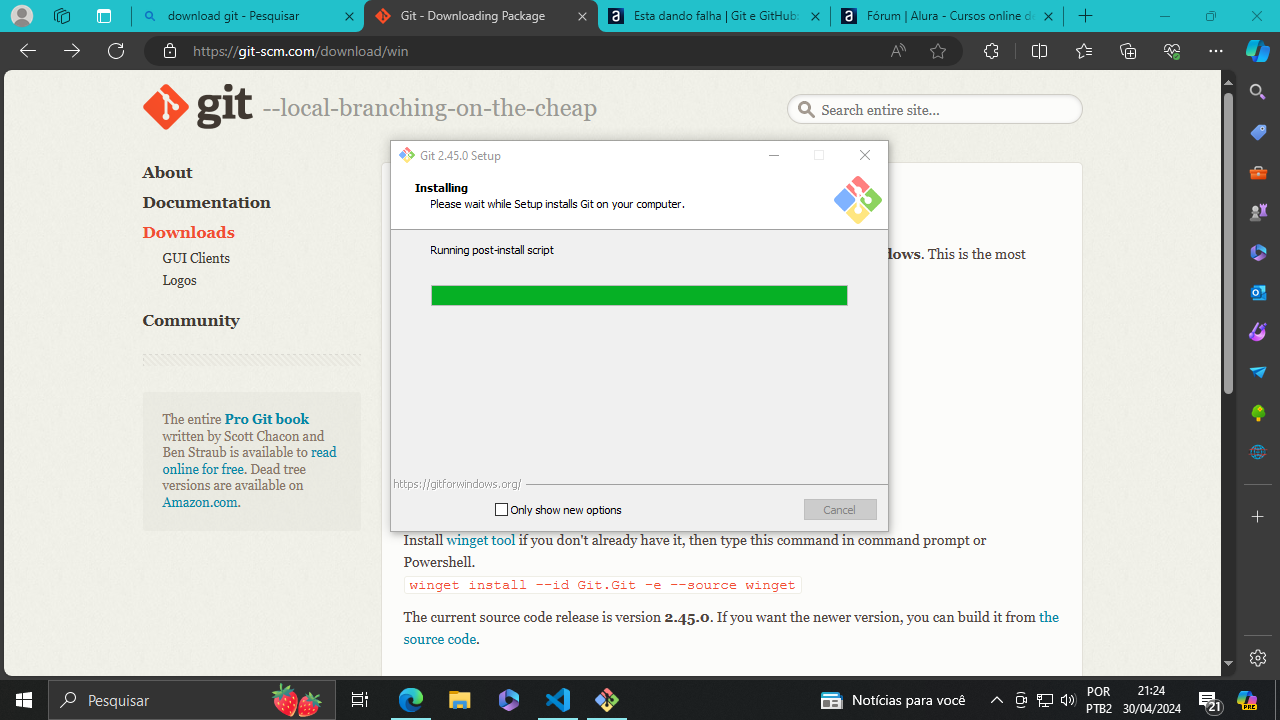Click the git logo on the website
Viewport: 1280px width, 720px height.
[198, 107]
